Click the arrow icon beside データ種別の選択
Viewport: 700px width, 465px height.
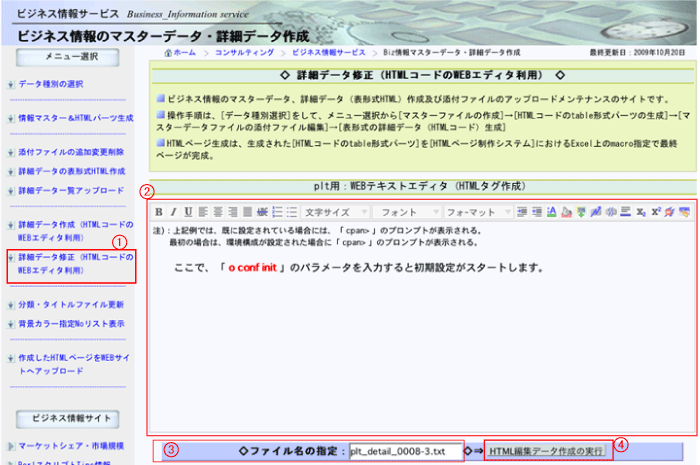click(x=11, y=84)
